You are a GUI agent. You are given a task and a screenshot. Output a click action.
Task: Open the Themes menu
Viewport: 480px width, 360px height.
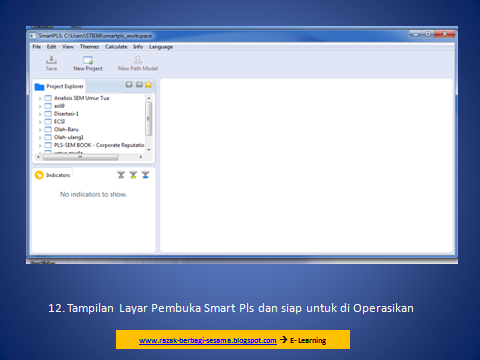click(x=89, y=47)
